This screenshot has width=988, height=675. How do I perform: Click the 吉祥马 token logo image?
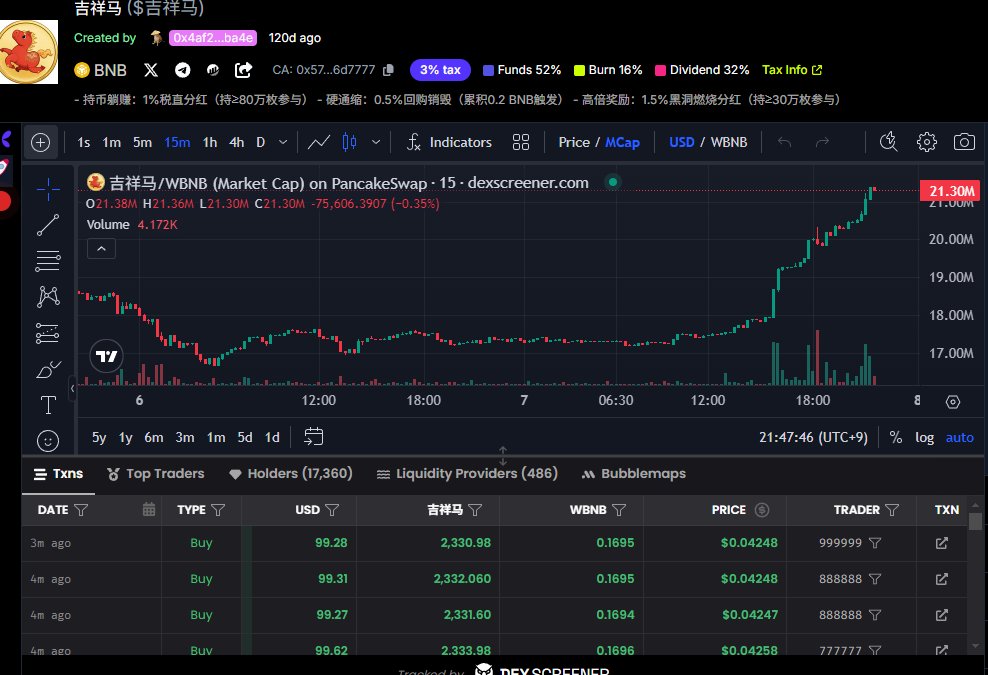click(28, 52)
